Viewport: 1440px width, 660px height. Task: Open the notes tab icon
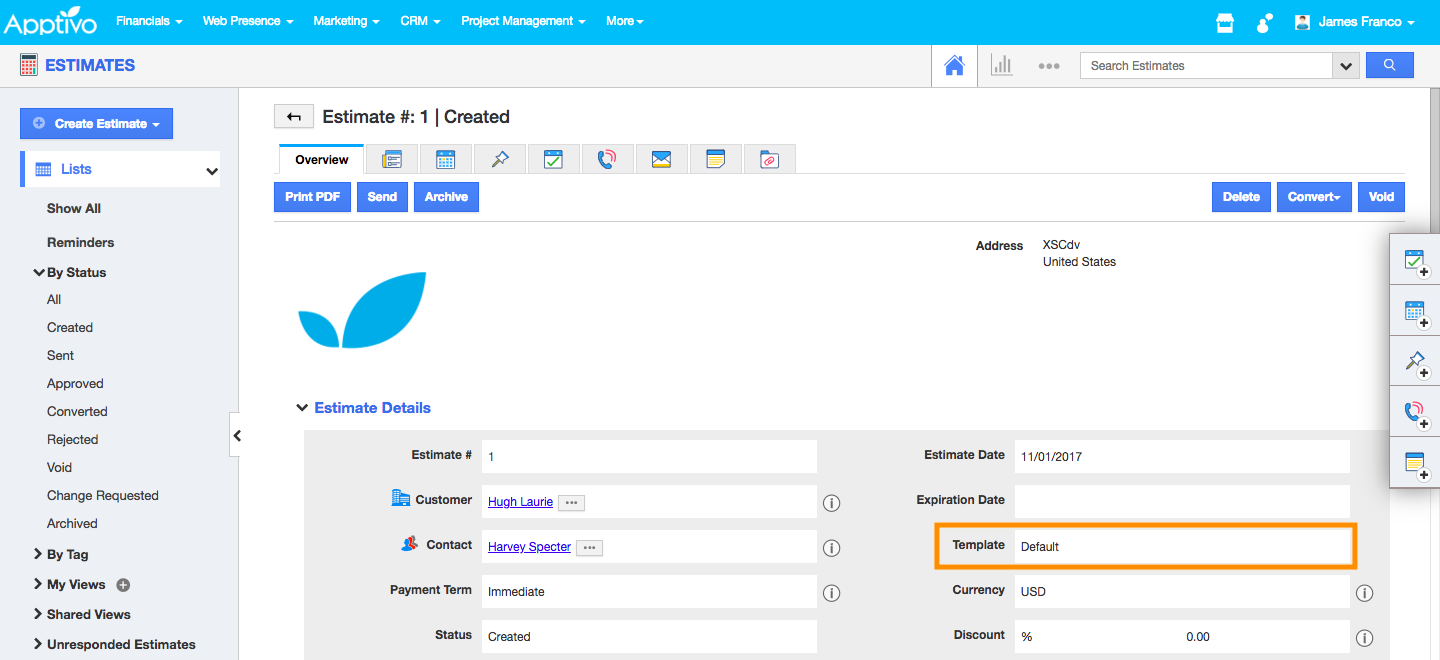(x=715, y=159)
